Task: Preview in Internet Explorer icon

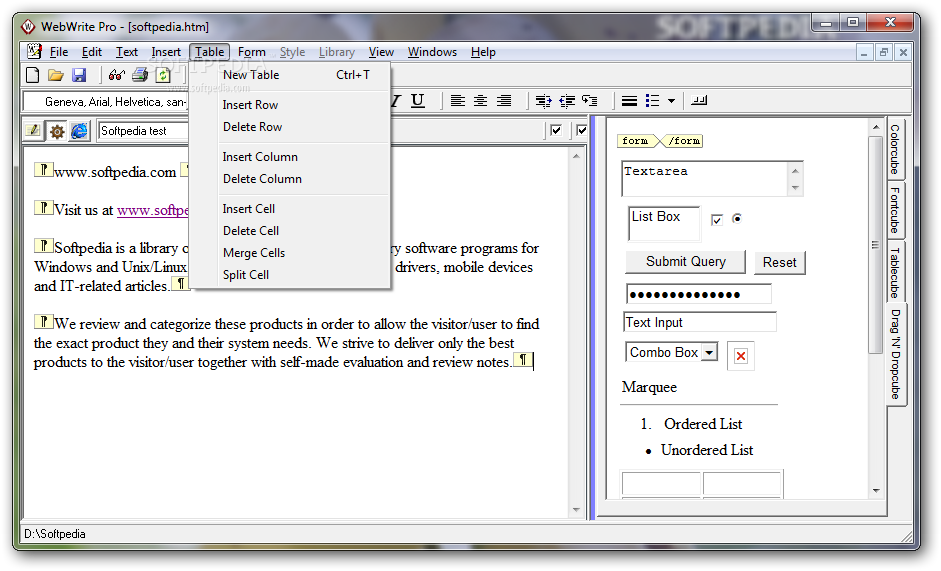Action: 79,131
